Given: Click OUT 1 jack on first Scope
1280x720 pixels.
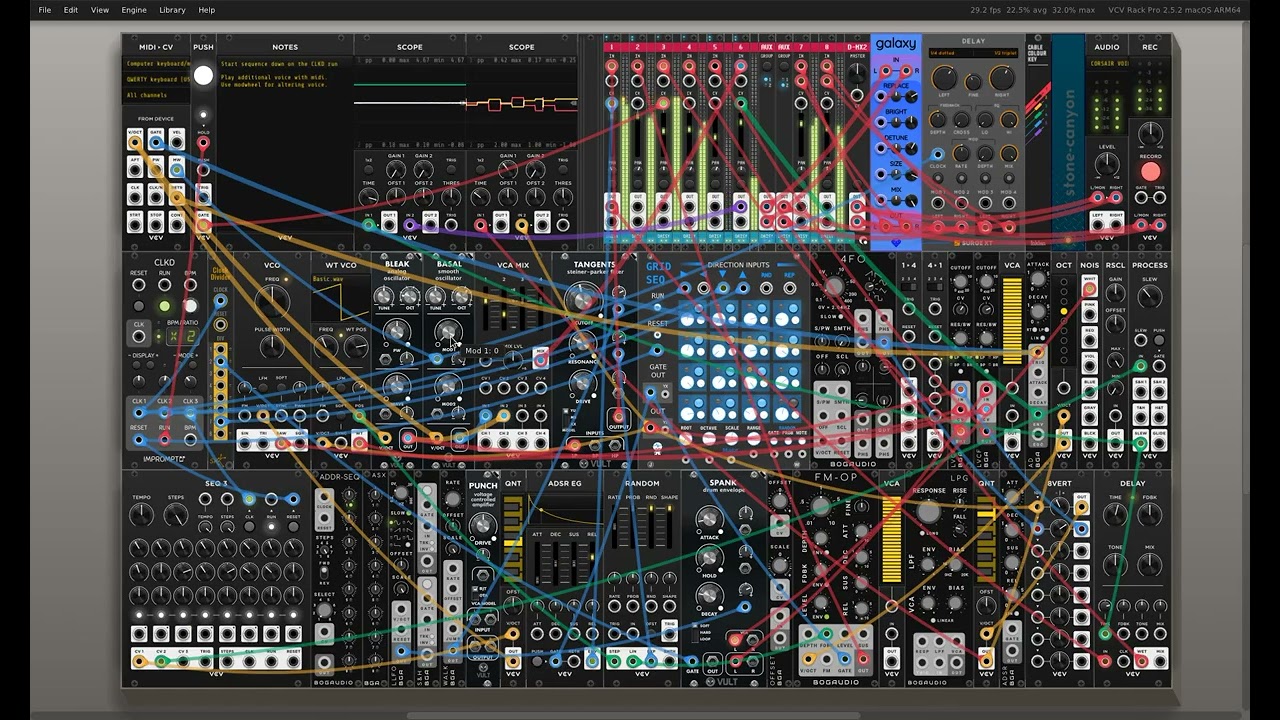Looking at the screenshot, I should pos(389,224).
